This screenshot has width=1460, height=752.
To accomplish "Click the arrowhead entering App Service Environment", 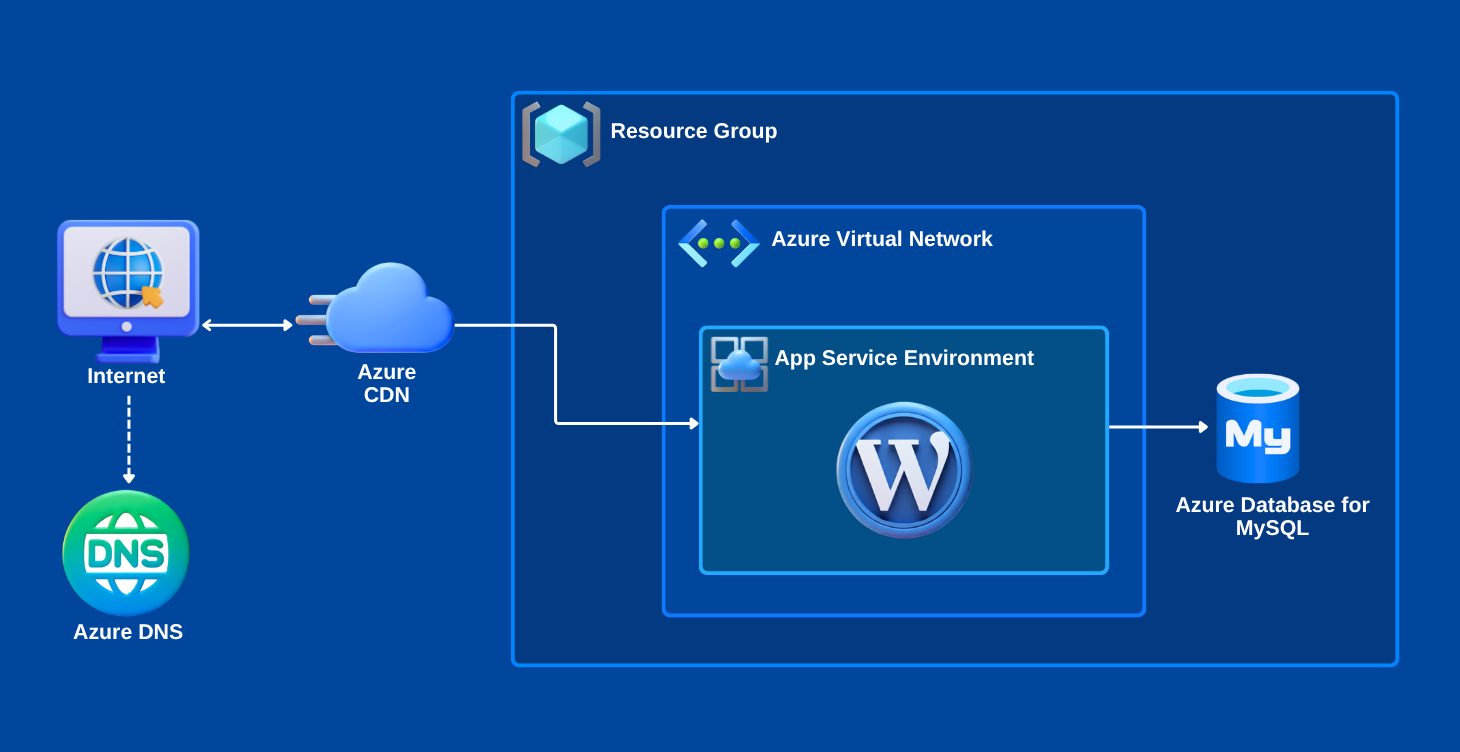I will point(693,424).
